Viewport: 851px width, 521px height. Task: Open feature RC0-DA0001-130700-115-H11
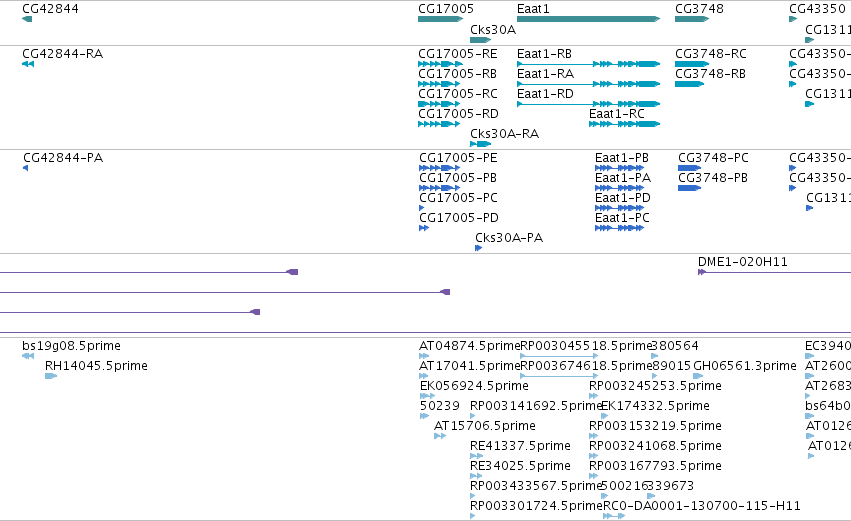(614, 517)
